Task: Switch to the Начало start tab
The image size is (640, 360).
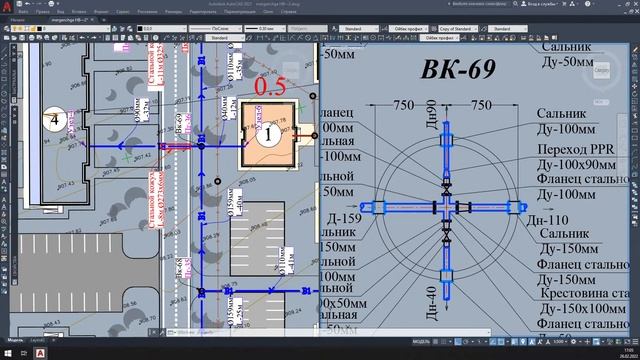Action: click(x=17, y=20)
